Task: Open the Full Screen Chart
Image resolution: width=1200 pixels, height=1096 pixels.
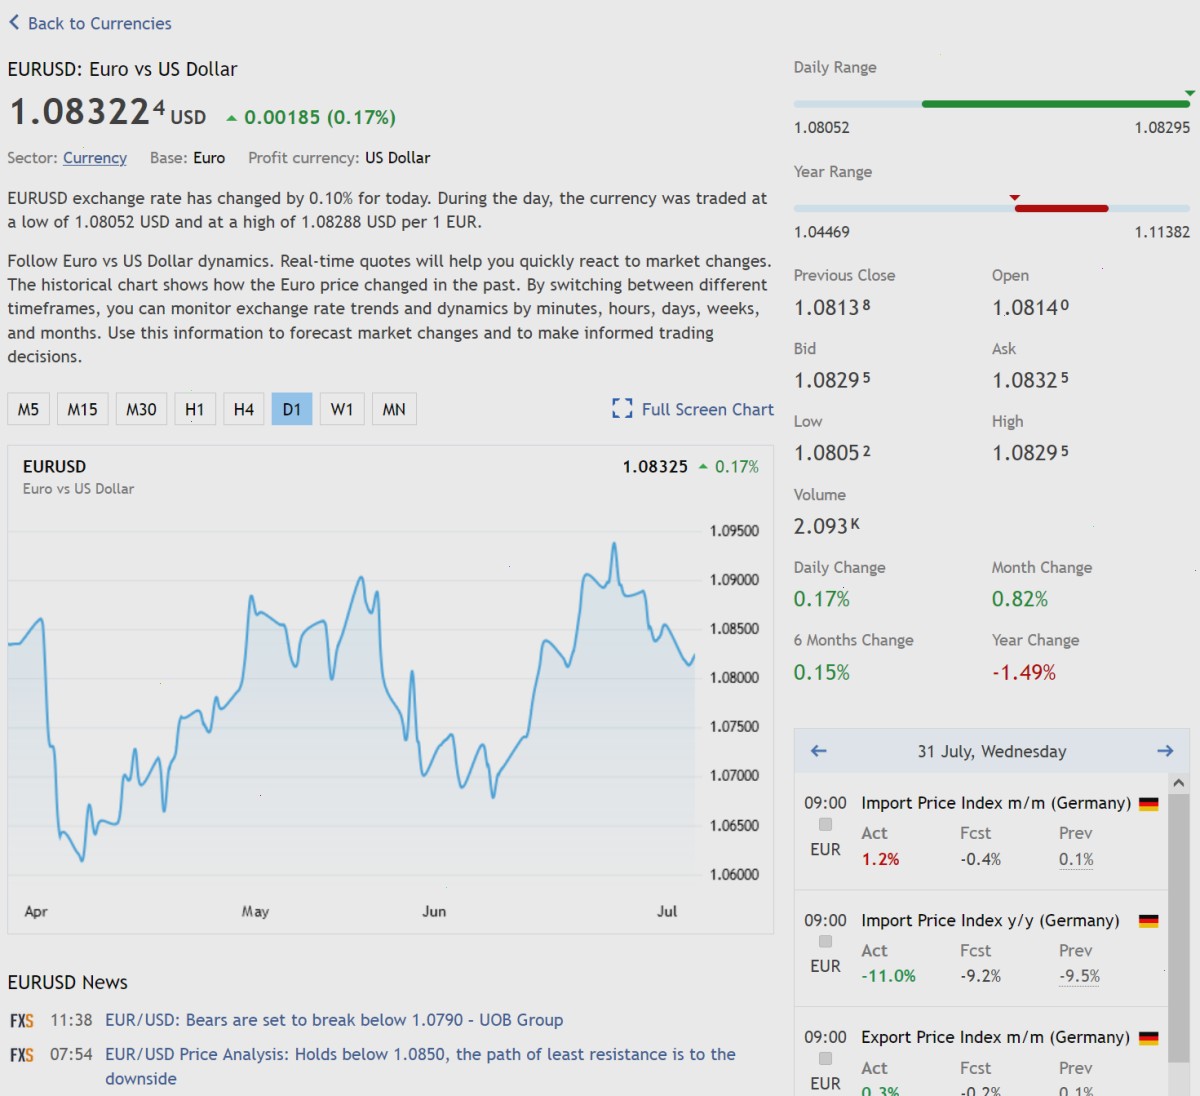Action: pos(693,409)
